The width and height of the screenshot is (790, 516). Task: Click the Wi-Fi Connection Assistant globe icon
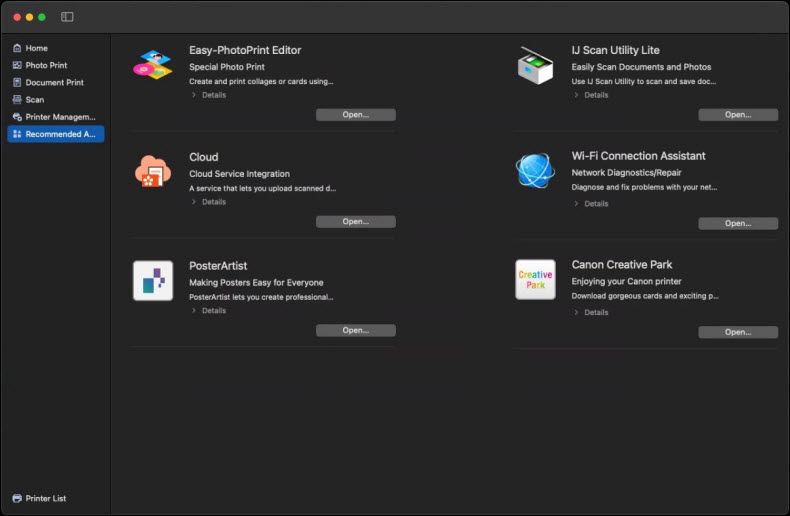[535, 171]
